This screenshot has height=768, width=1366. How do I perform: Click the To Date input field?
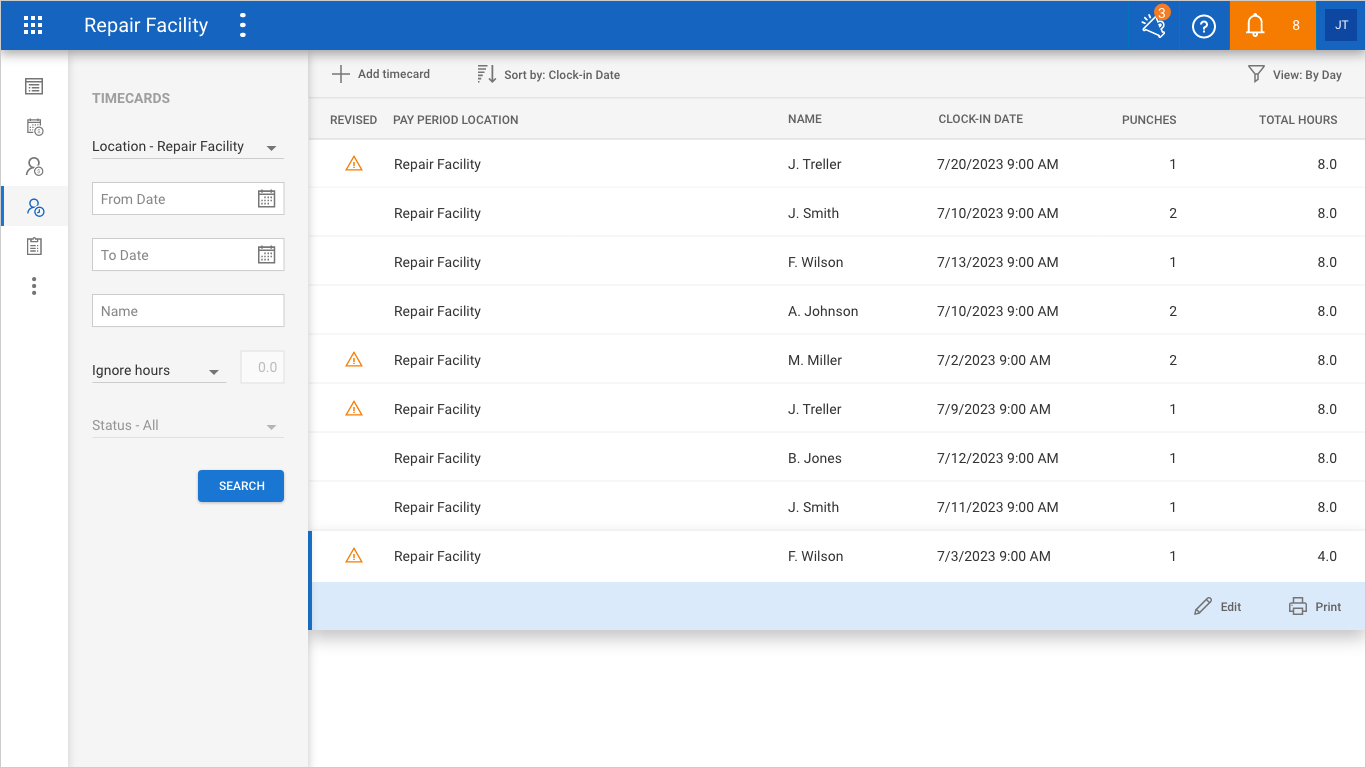188,255
